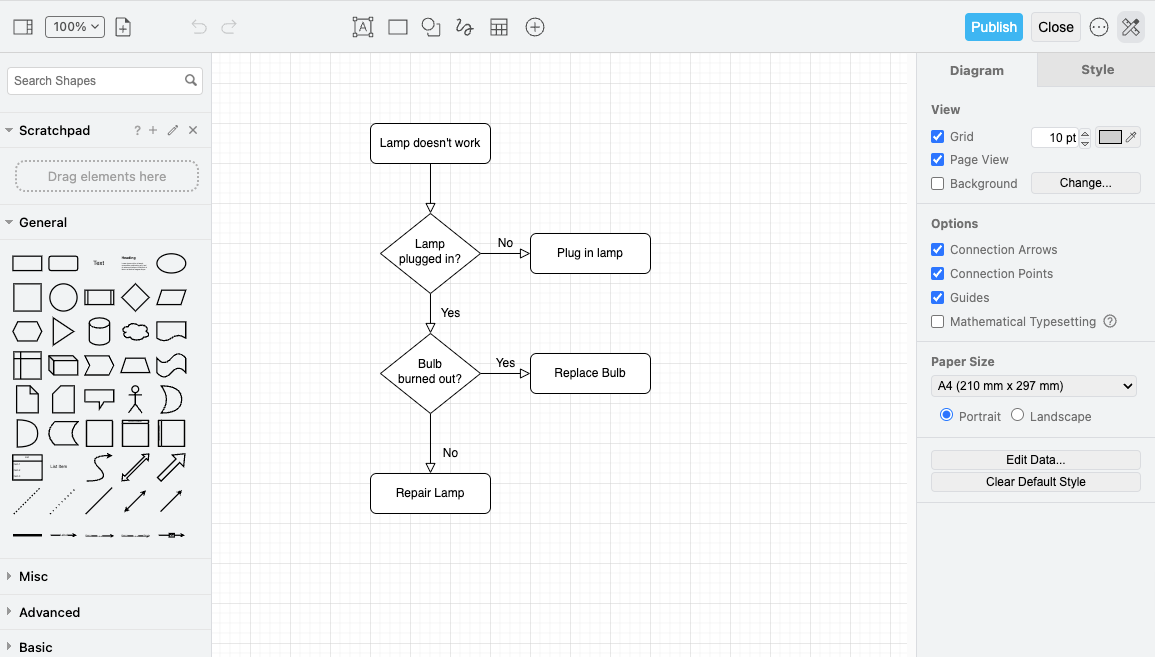Enable Mathematical Typesetting

[937, 321]
